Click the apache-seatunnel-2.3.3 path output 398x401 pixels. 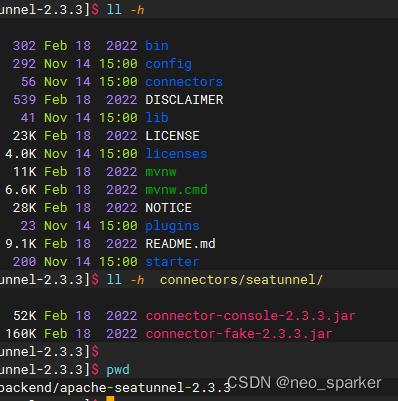[145, 388]
